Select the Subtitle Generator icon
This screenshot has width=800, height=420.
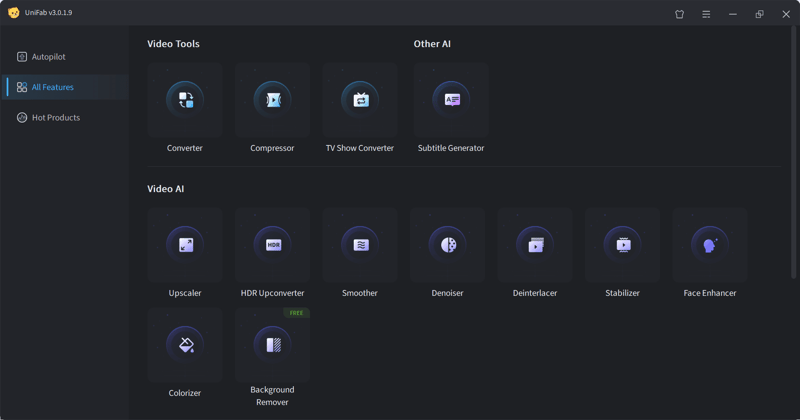(x=451, y=100)
